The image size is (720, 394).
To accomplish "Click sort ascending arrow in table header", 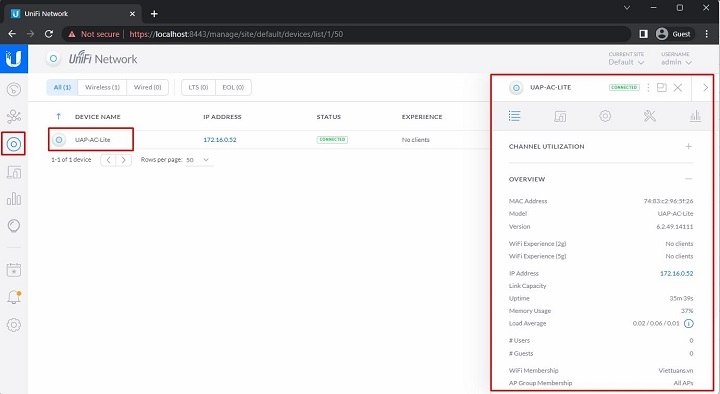I will click(x=58, y=117).
